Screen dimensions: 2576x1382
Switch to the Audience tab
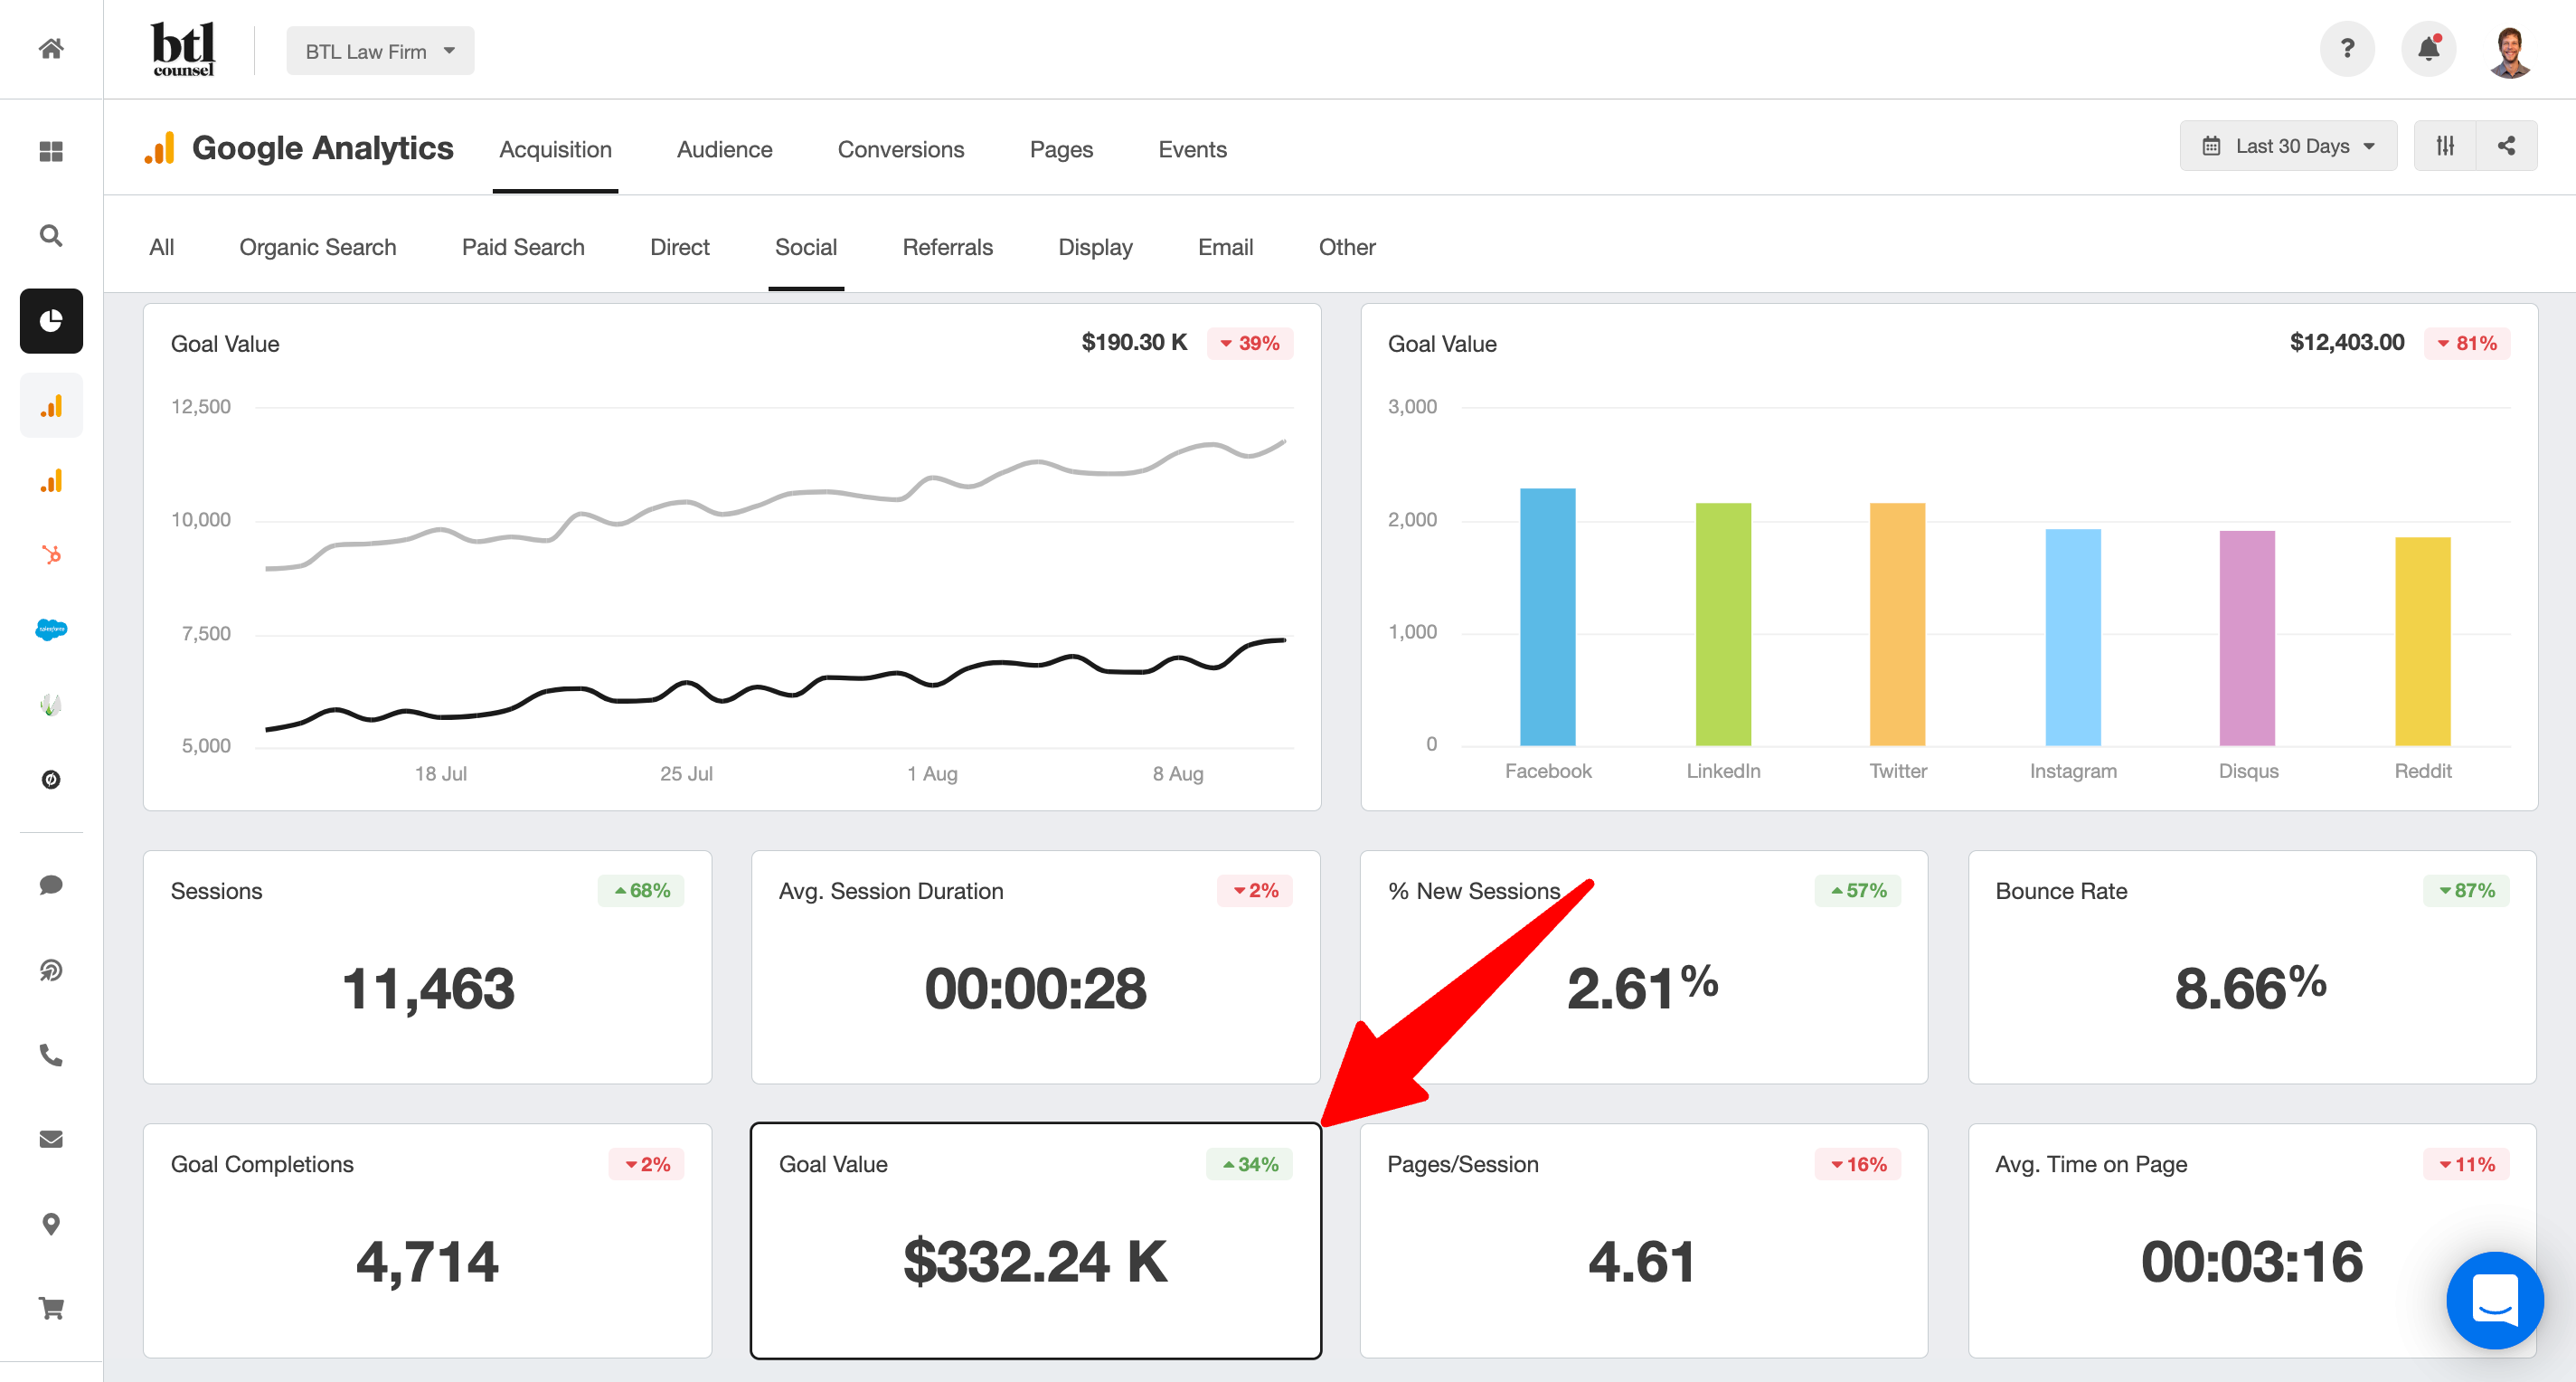[724, 150]
